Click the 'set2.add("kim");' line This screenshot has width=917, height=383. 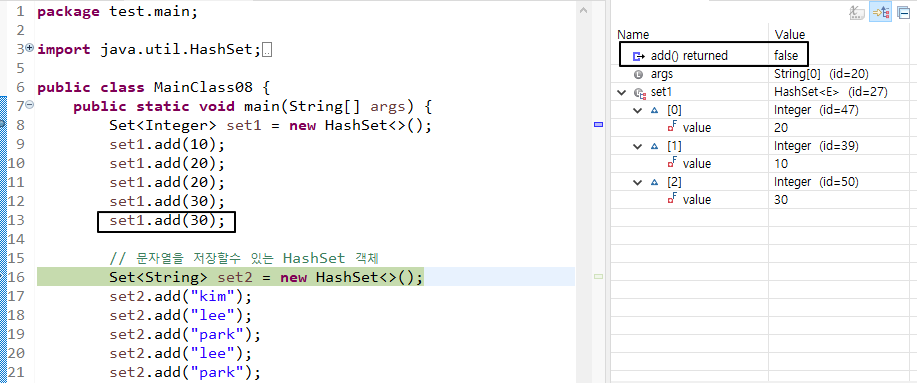click(180, 296)
